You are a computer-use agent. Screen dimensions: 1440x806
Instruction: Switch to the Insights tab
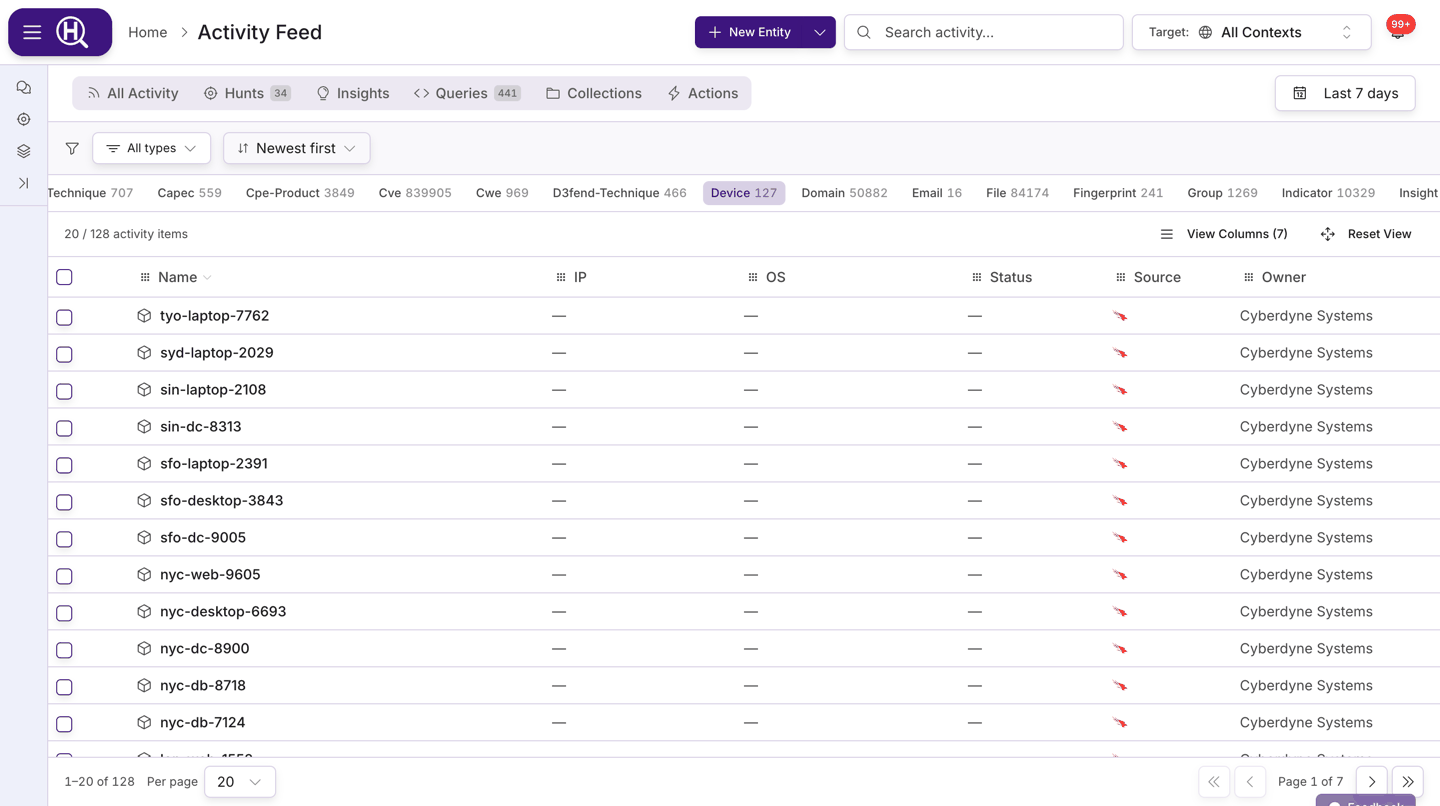353,93
